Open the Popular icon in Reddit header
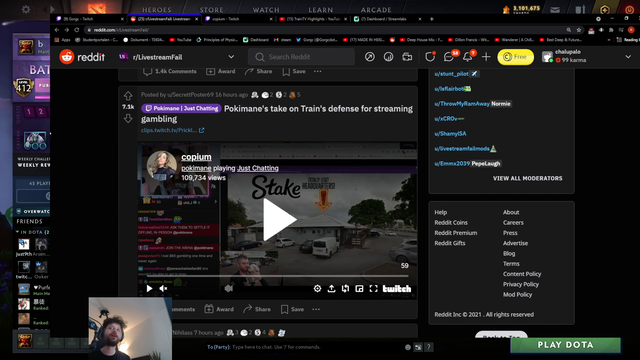Screen dimensions: 640x360 click(370, 57)
